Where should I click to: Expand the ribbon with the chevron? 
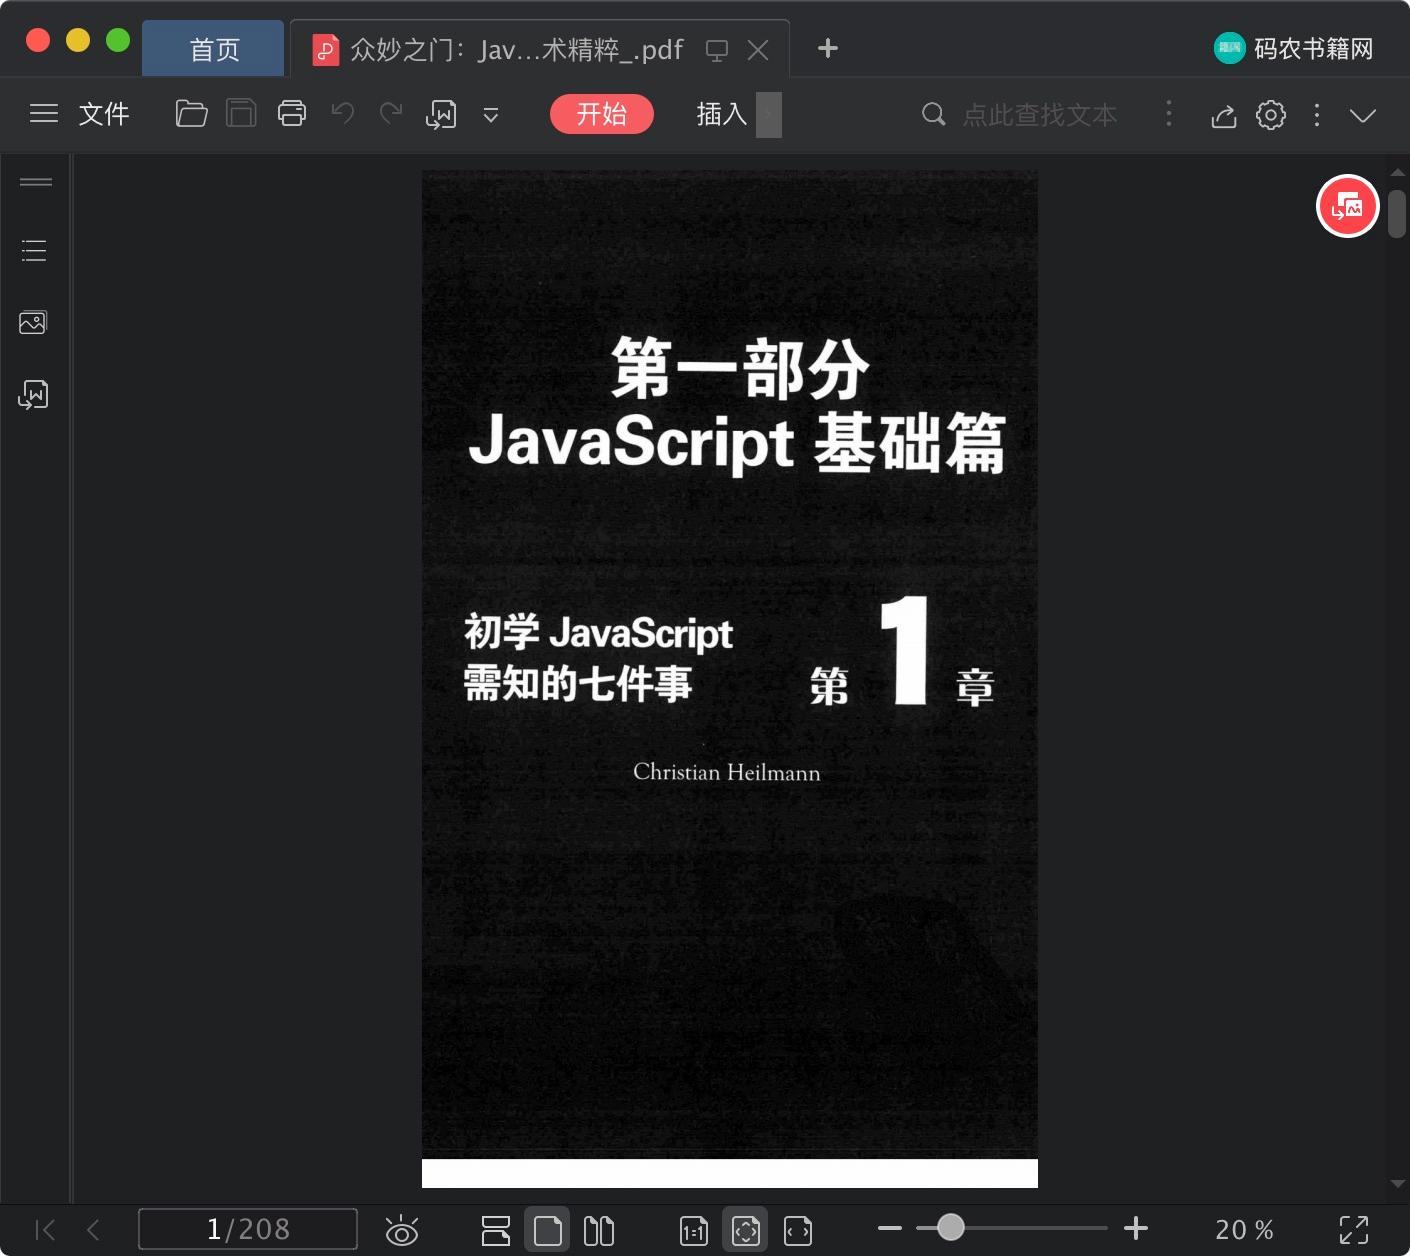[1363, 115]
